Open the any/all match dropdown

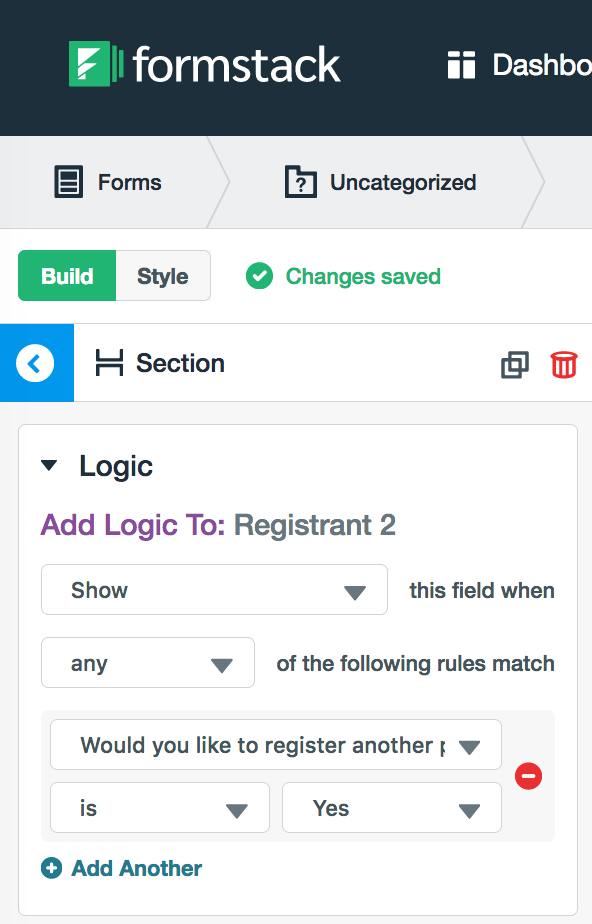click(148, 663)
